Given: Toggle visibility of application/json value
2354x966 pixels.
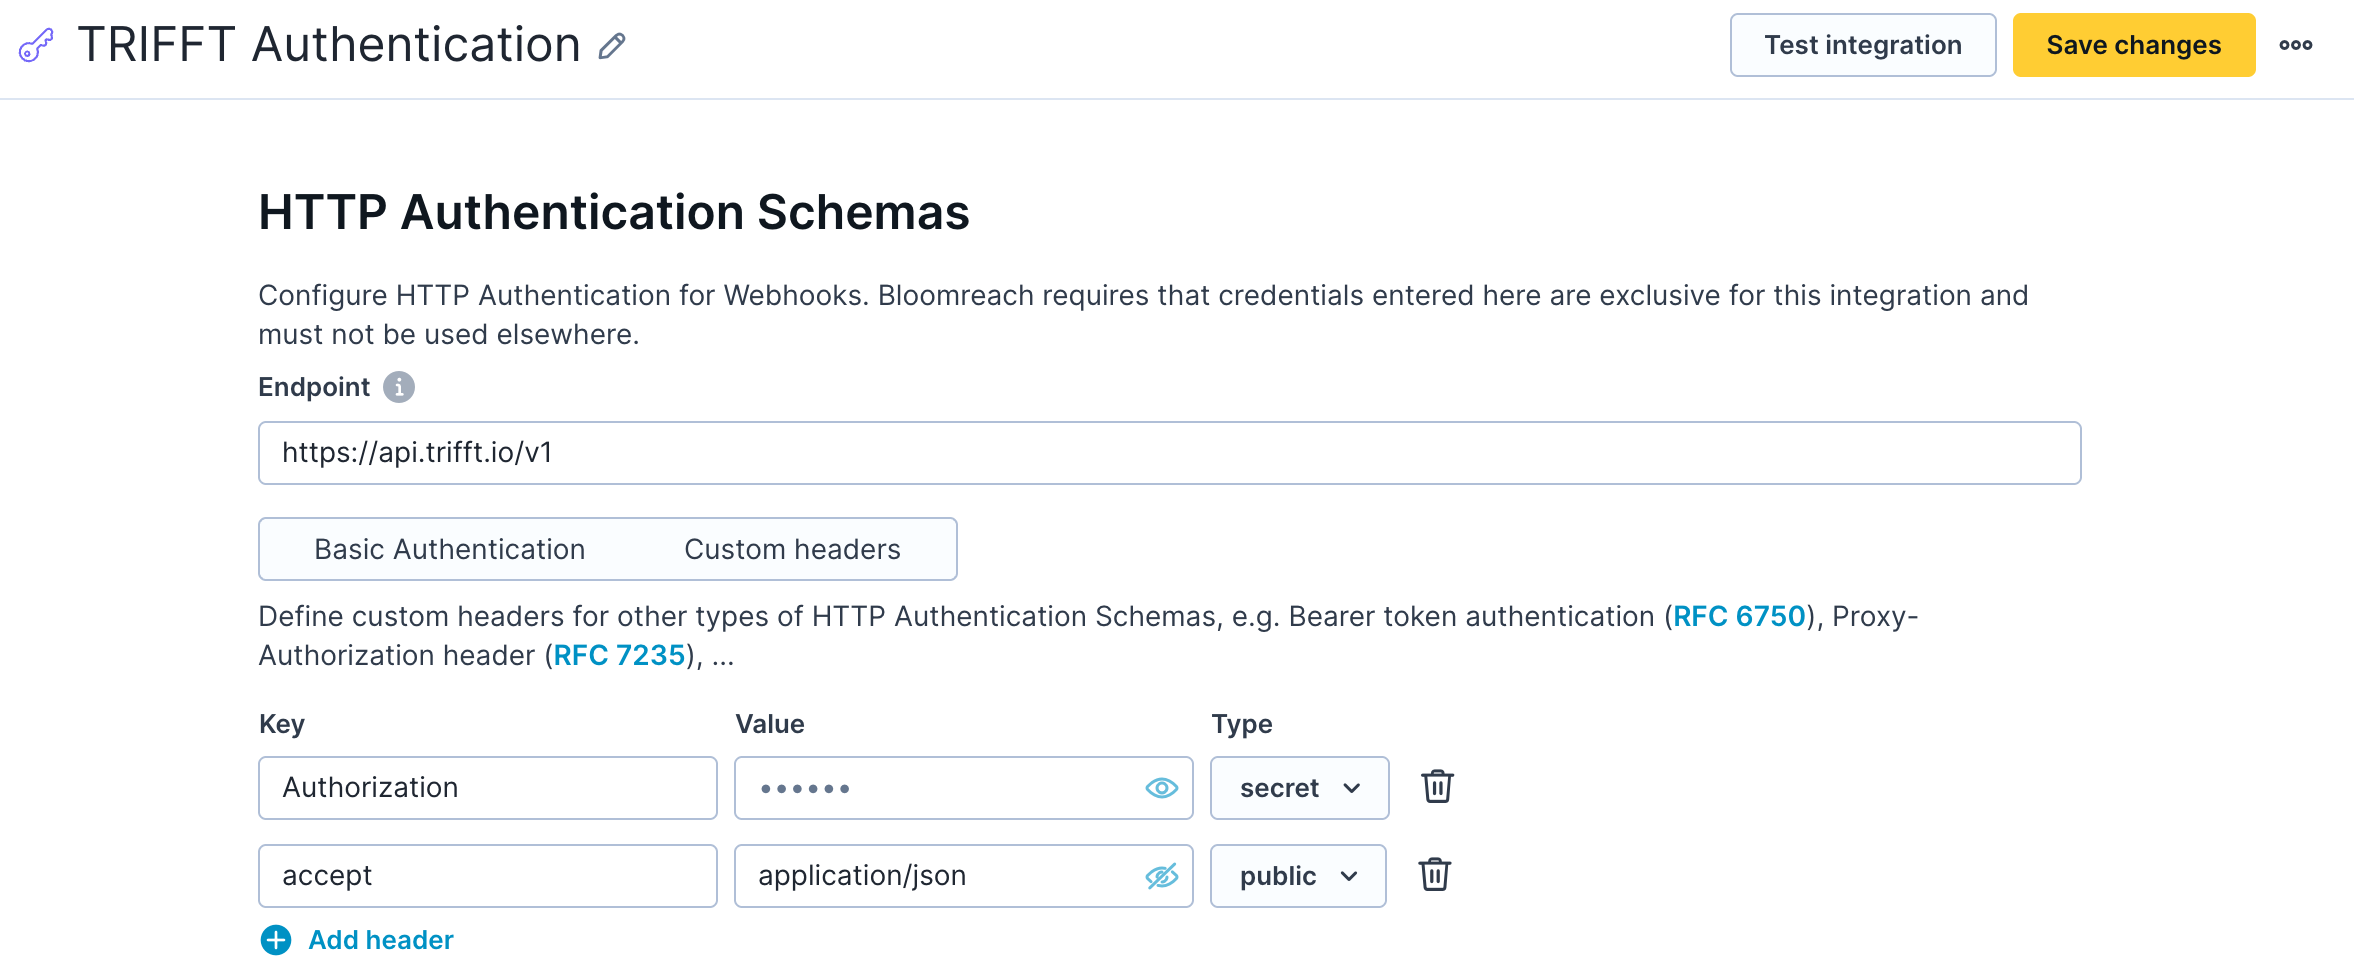Looking at the screenshot, I should tap(1161, 876).
